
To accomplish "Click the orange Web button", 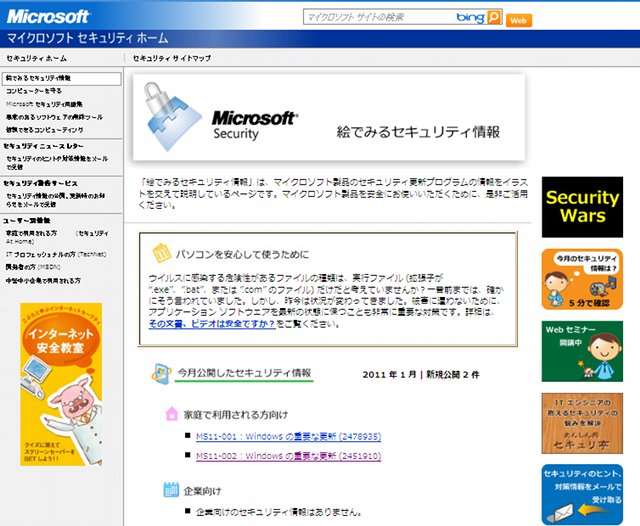I will [x=518, y=20].
